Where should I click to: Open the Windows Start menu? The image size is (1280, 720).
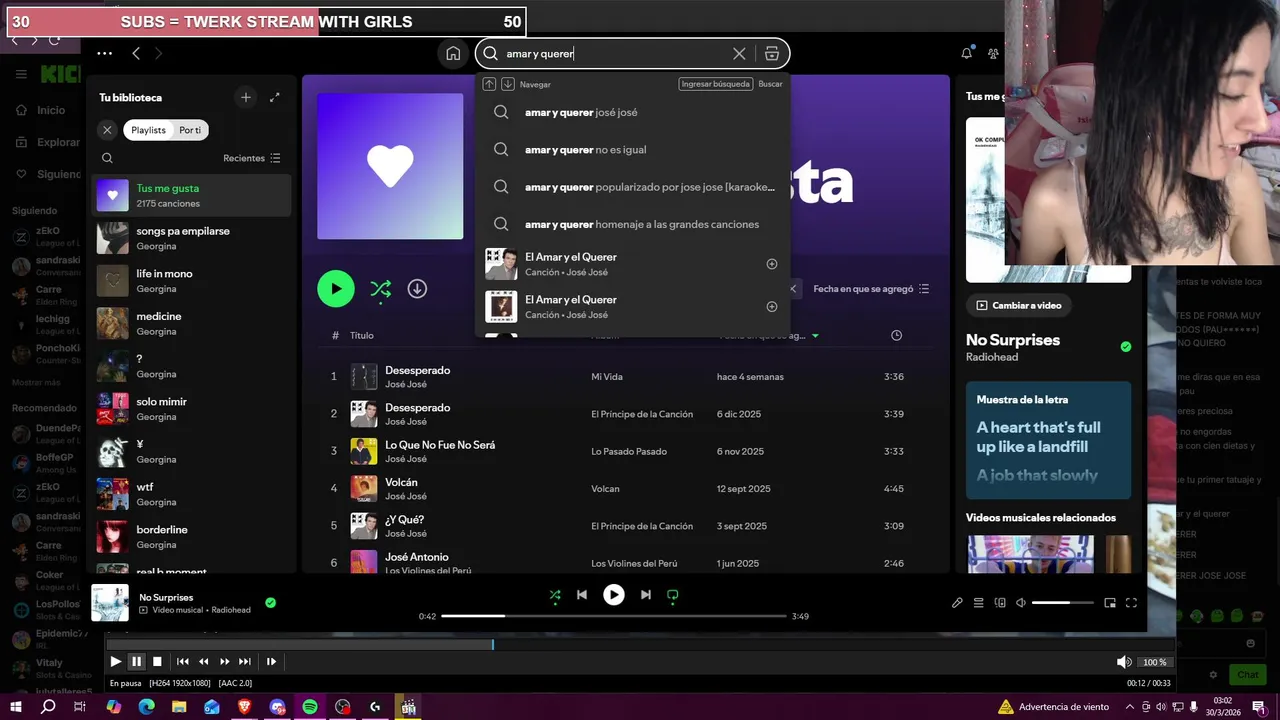(x=15, y=707)
